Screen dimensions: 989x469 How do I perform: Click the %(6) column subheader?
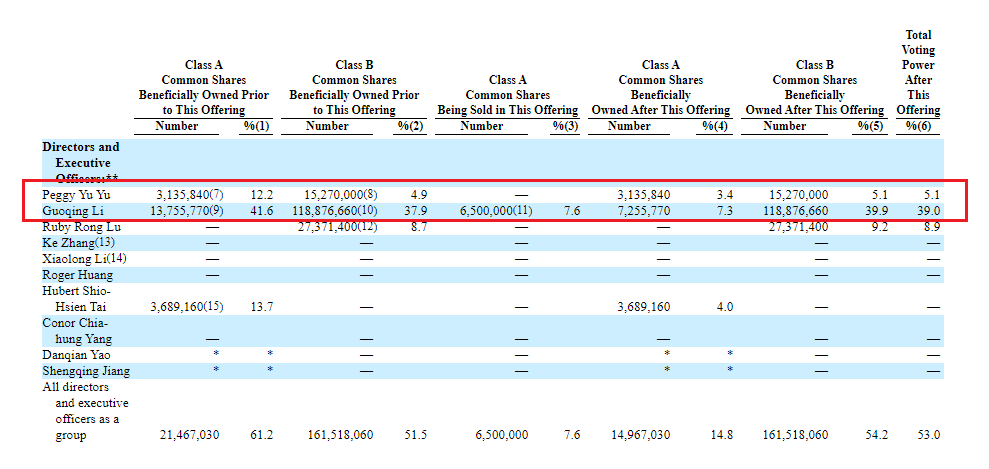click(x=917, y=126)
